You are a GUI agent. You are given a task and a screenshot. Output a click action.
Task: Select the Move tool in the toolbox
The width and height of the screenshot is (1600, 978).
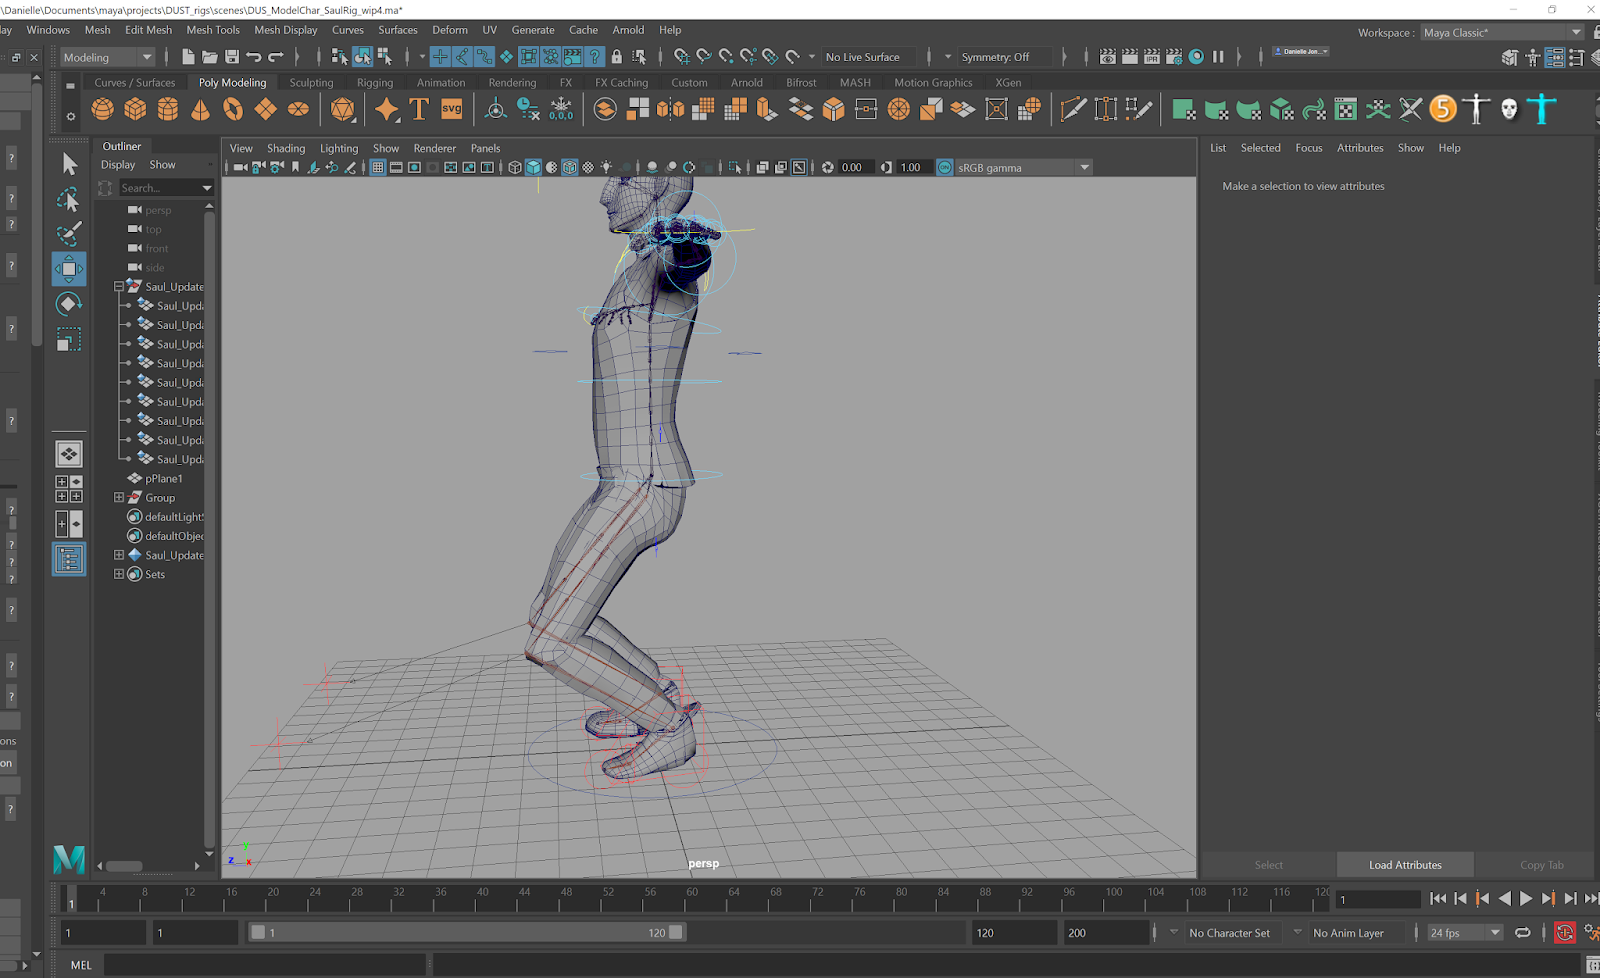[x=68, y=268]
